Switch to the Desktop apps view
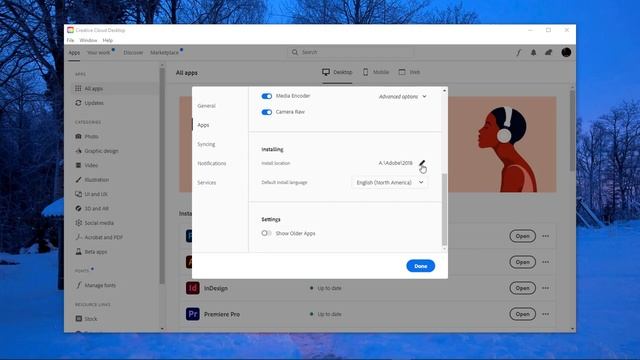 point(337,72)
